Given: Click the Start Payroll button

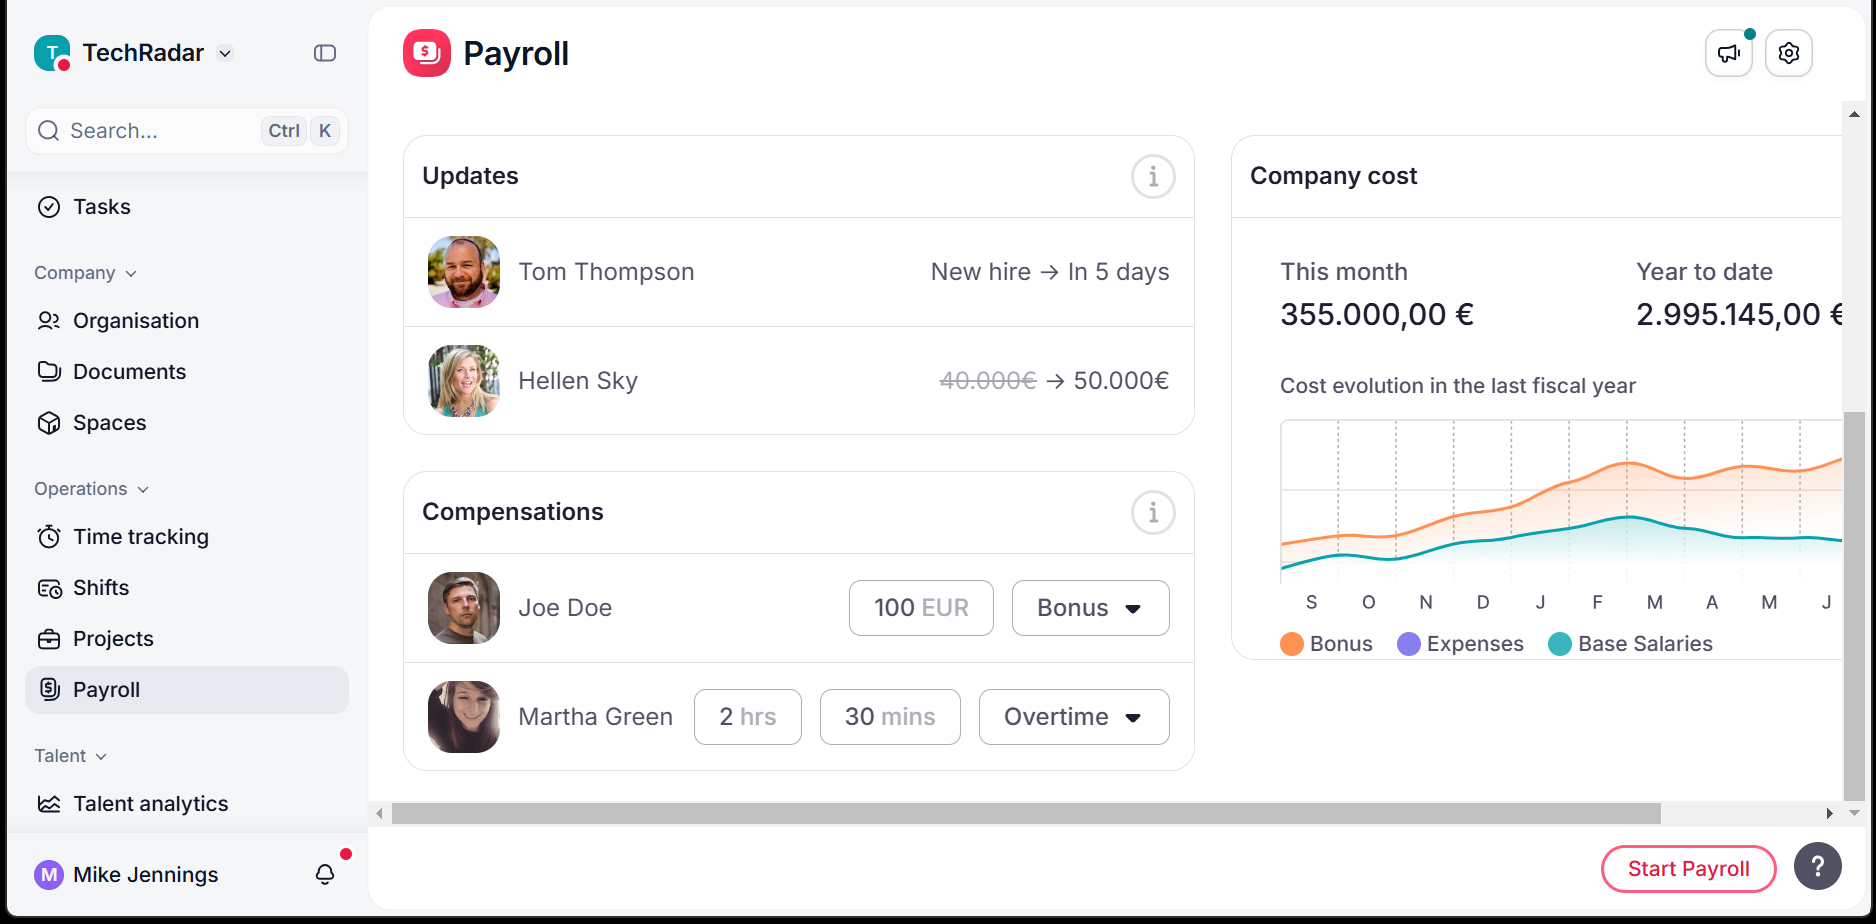Looking at the screenshot, I should 1688,869.
